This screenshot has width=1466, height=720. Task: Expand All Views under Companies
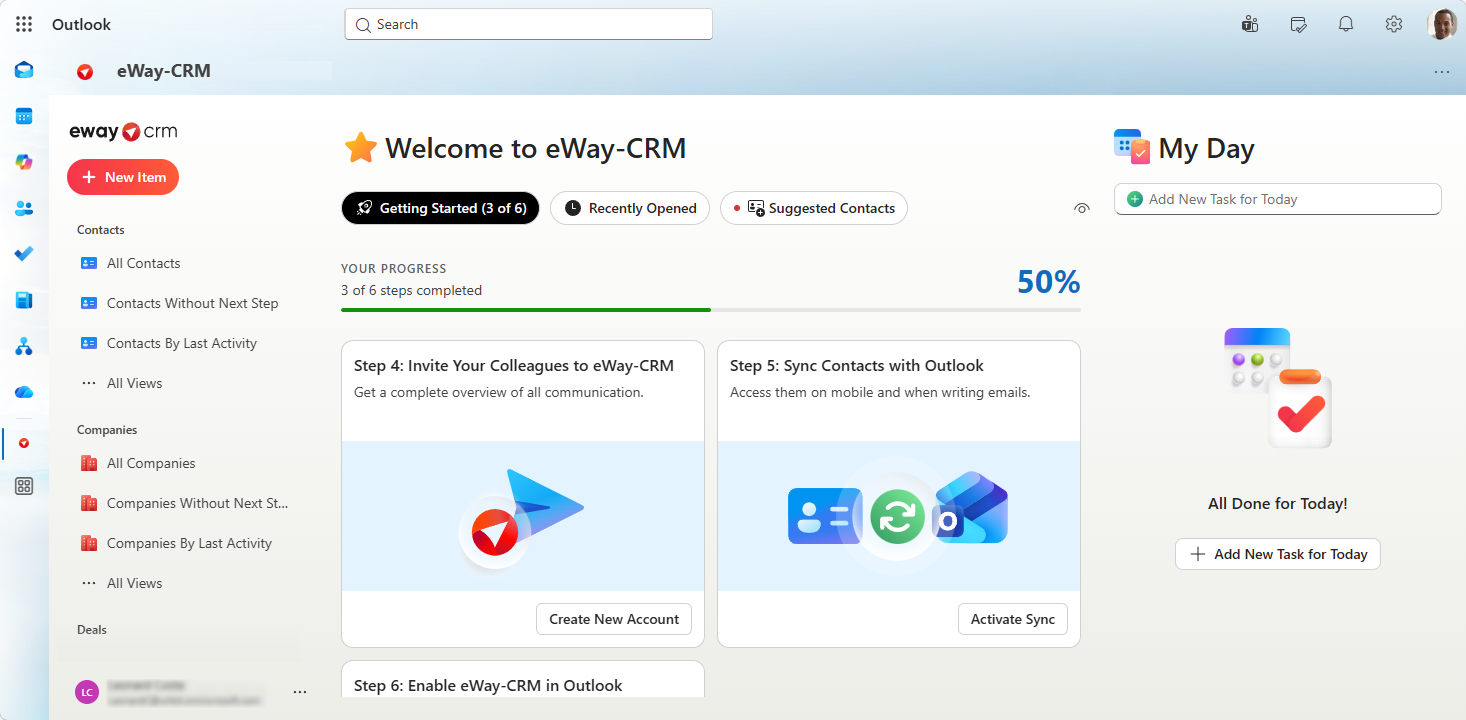[135, 583]
